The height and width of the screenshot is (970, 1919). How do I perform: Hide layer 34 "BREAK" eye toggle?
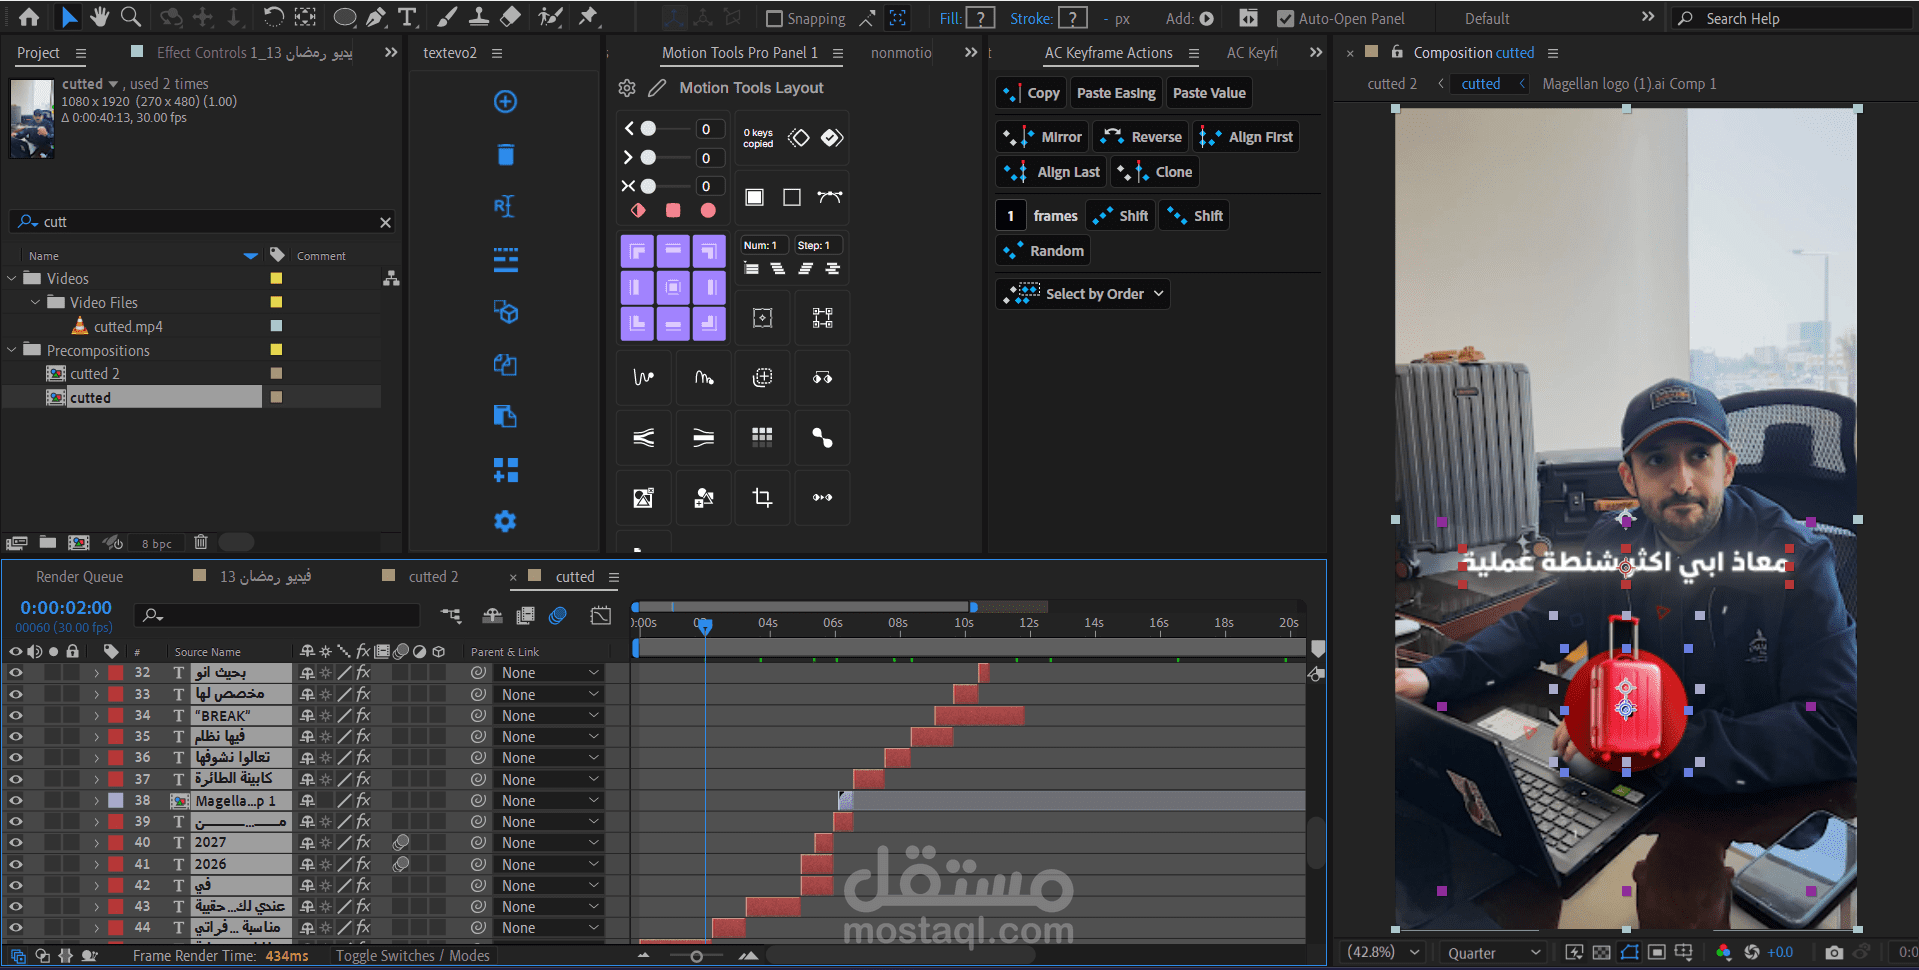click(16, 716)
